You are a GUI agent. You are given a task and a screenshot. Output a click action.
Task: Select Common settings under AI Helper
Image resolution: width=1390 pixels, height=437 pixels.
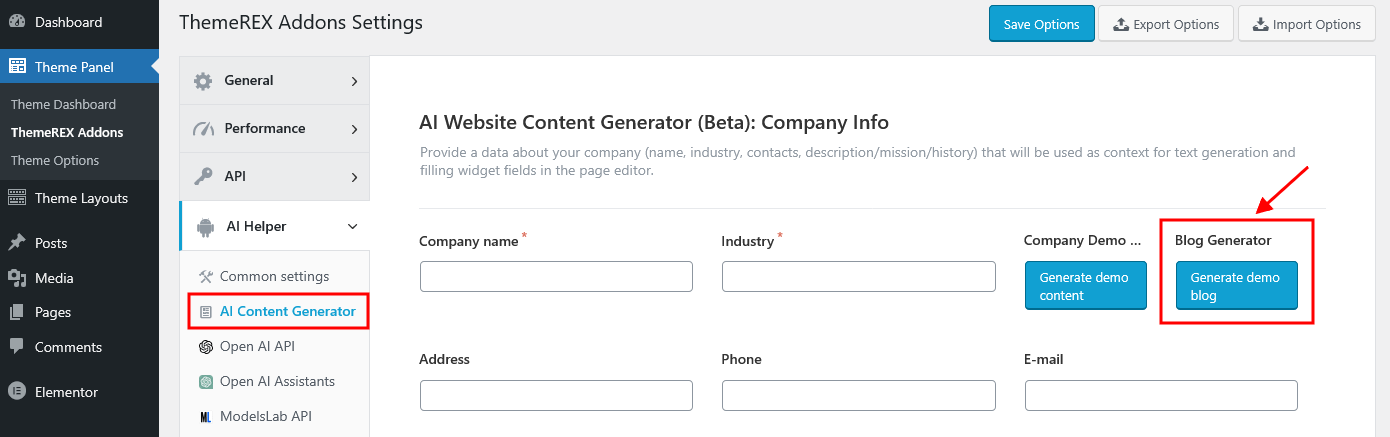pos(274,276)
